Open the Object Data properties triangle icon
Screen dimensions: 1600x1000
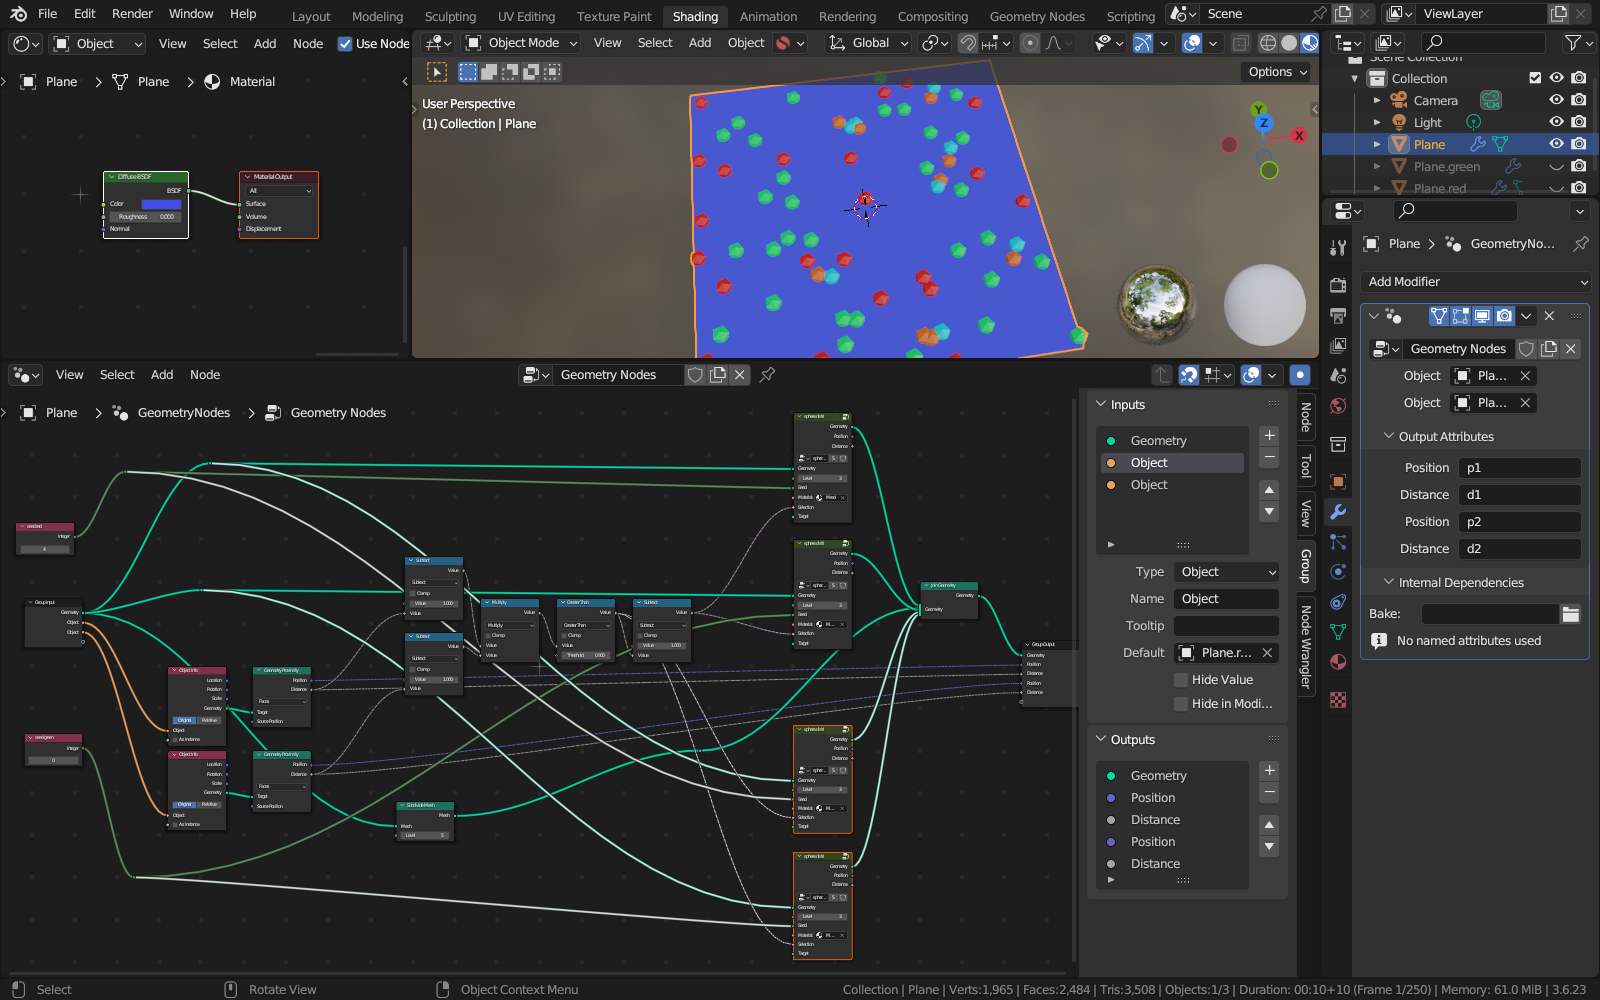(1338, 632)
